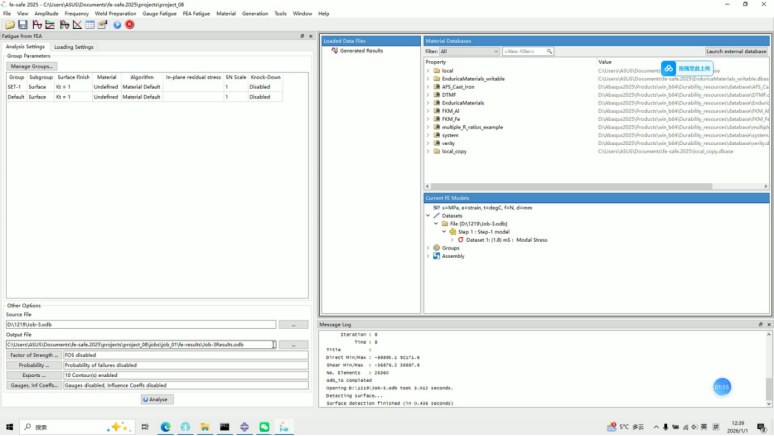Click the Exports button
This screenshot has width=774, height=436.
(x=34, y=375)
